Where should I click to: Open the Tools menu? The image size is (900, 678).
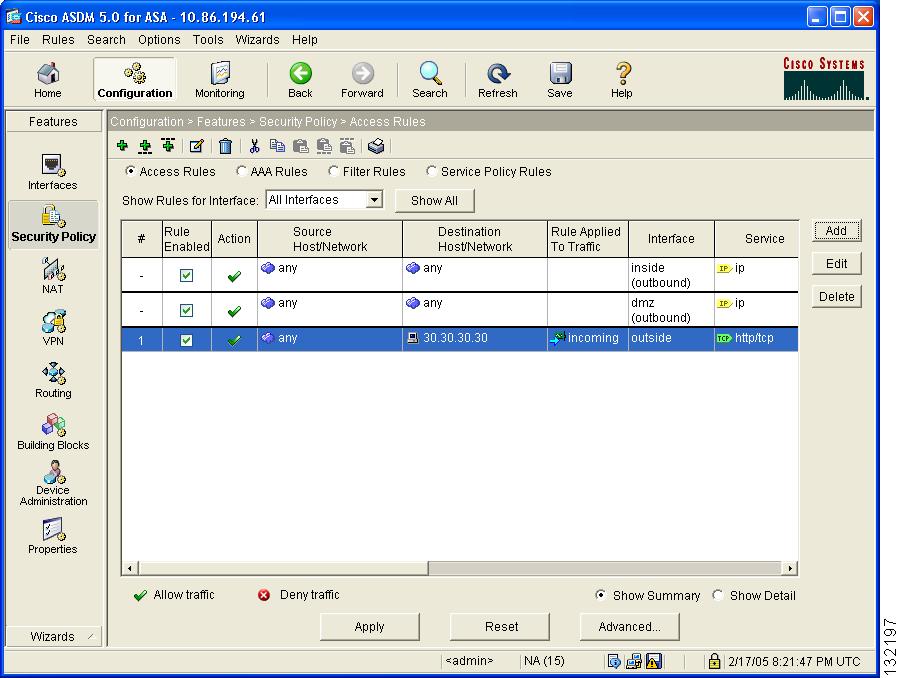click(x=208, y=40)
